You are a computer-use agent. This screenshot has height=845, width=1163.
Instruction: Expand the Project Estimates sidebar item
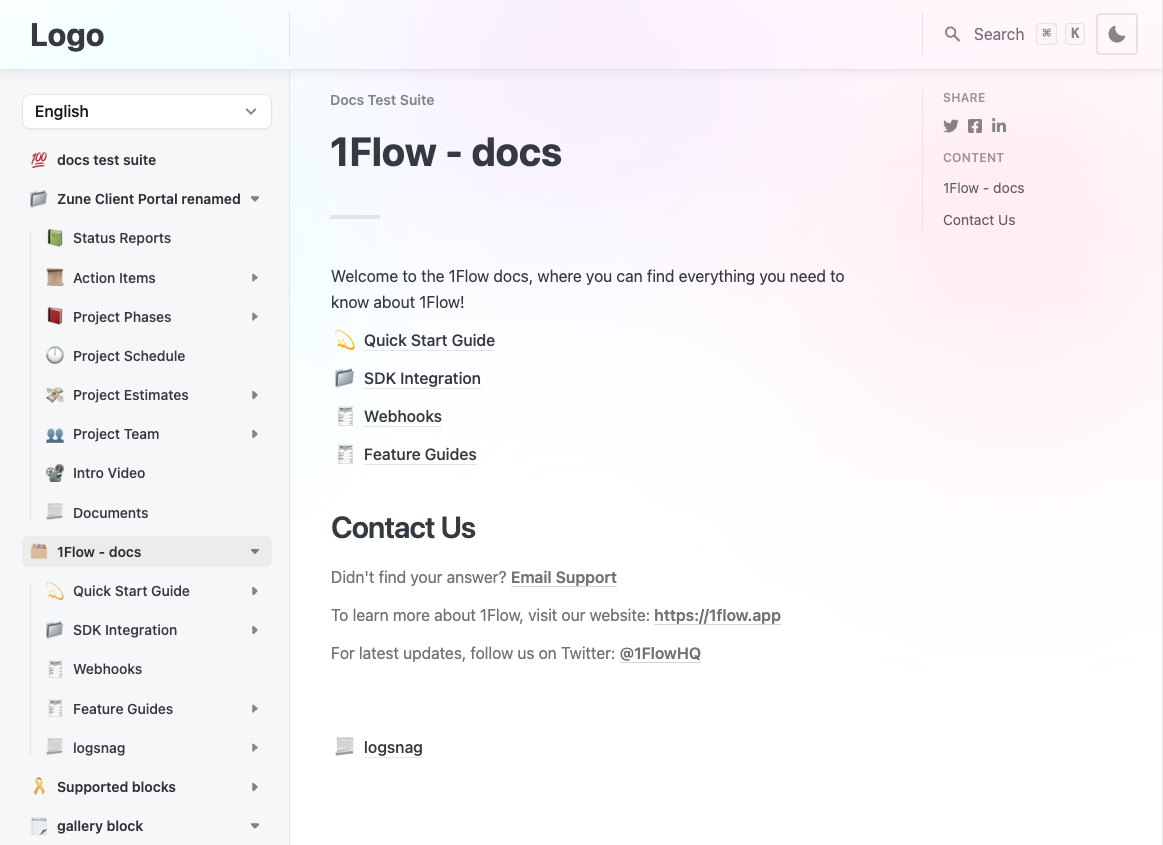[255, 395]
